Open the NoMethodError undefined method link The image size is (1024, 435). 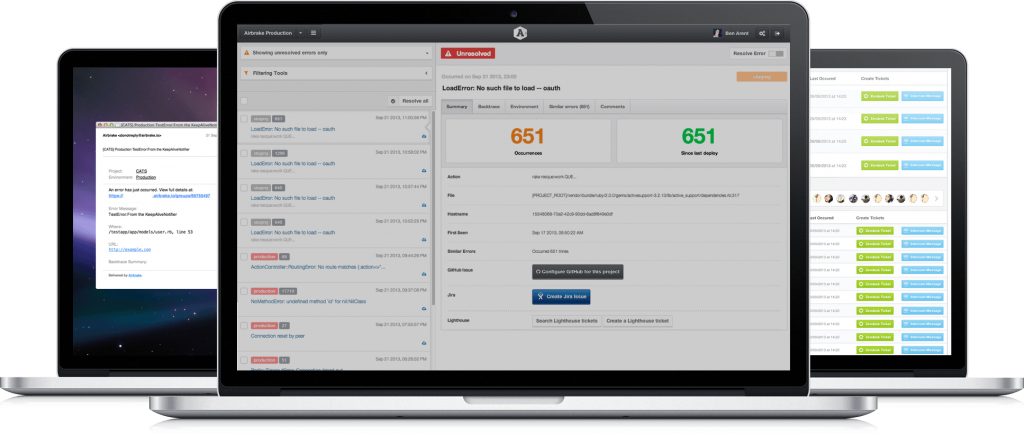tap(308, 301)
